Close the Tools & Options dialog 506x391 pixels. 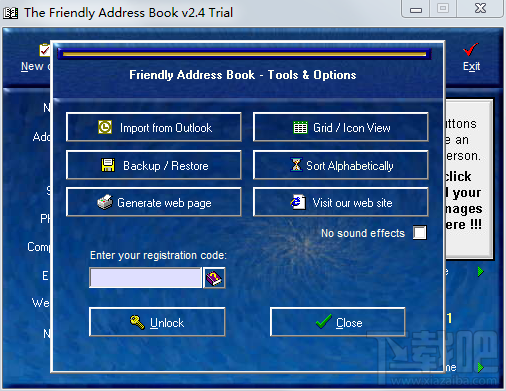[x=338, y=322]
